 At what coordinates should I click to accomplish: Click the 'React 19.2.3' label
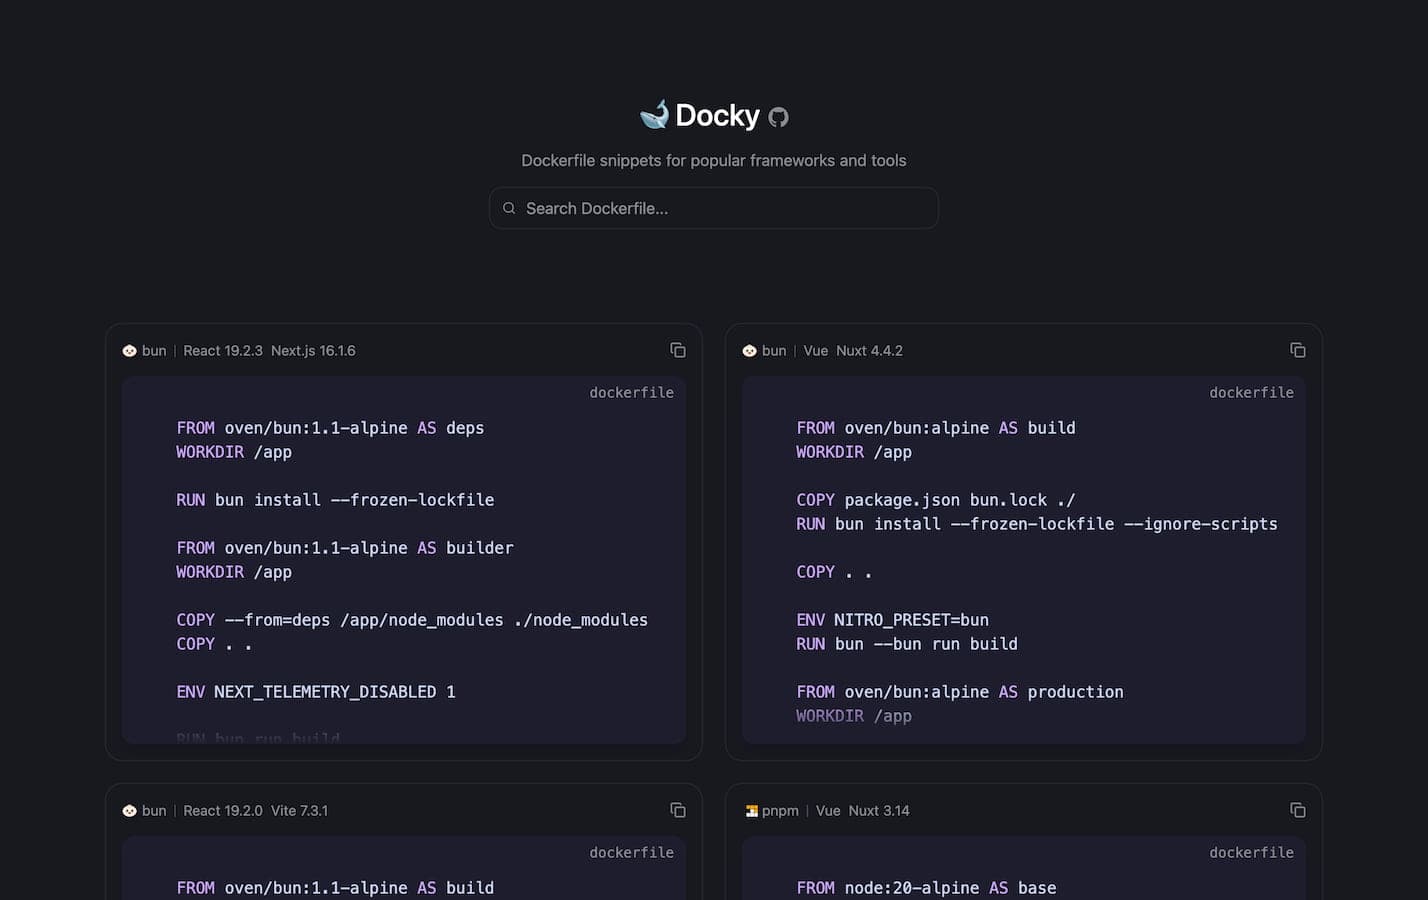click(223, 351)
